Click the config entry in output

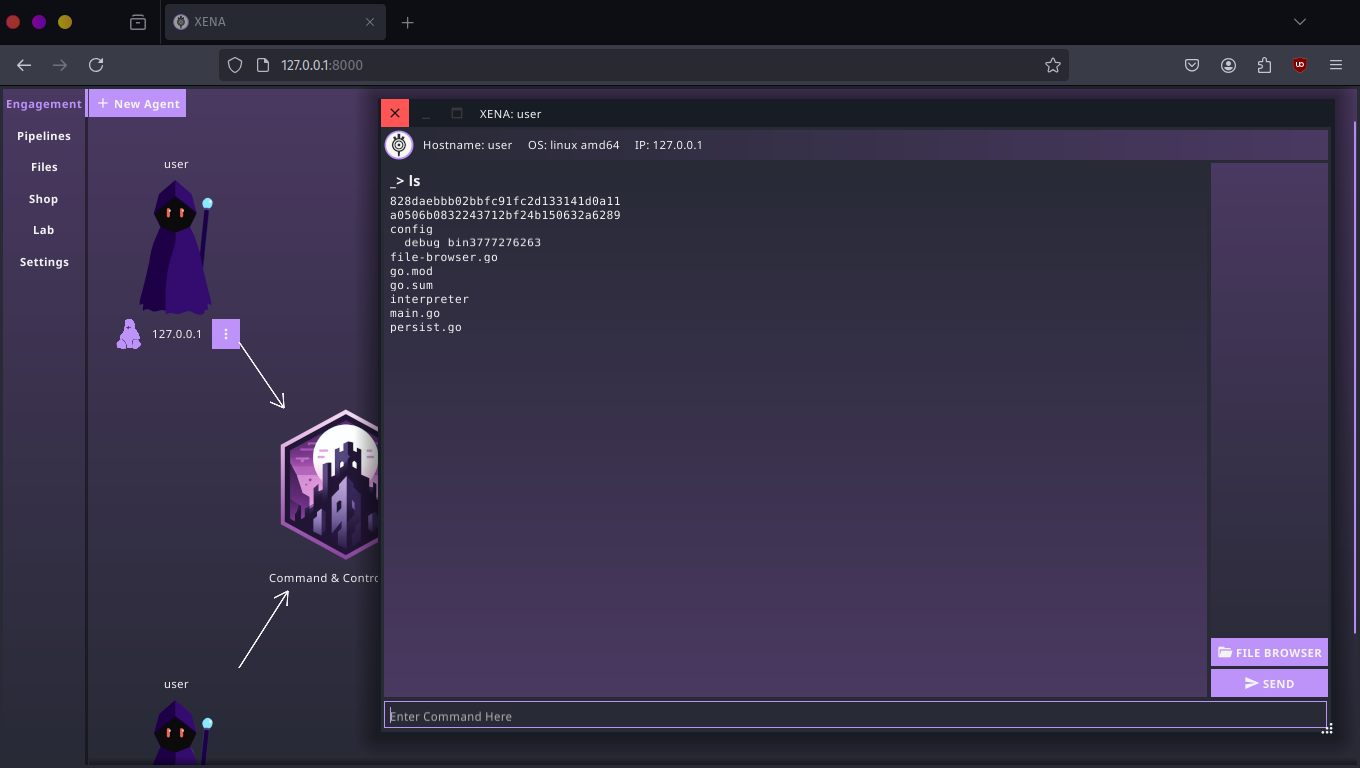[411, 229]
